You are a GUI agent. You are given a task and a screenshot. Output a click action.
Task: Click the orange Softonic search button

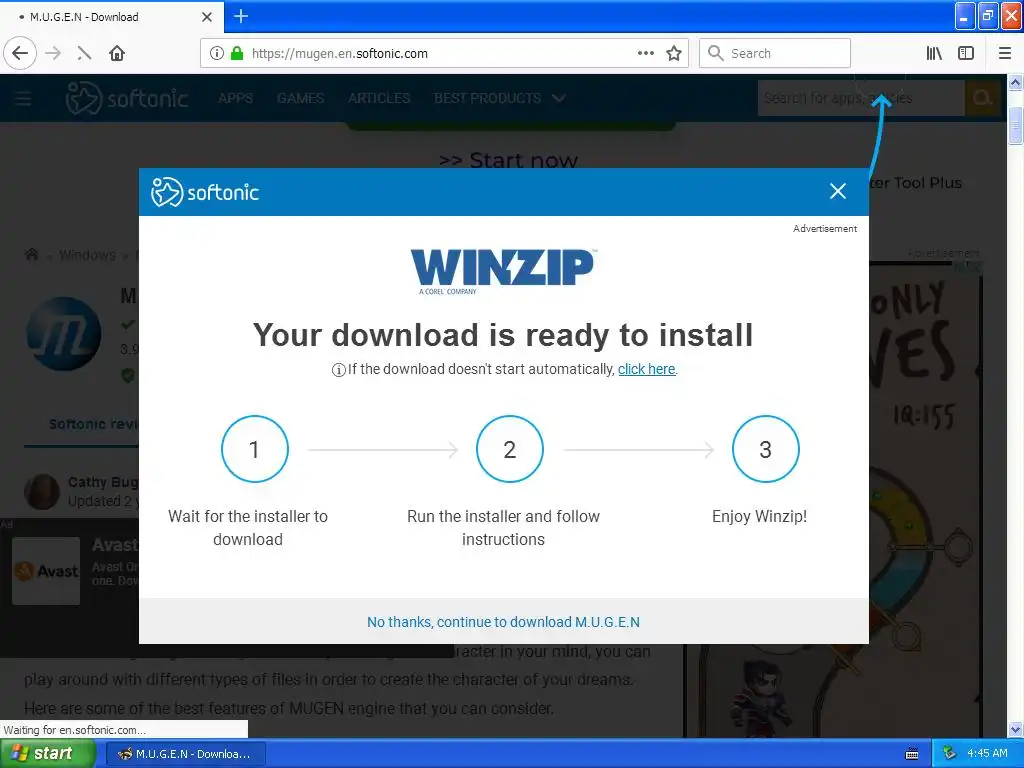[x=982, y=98]
